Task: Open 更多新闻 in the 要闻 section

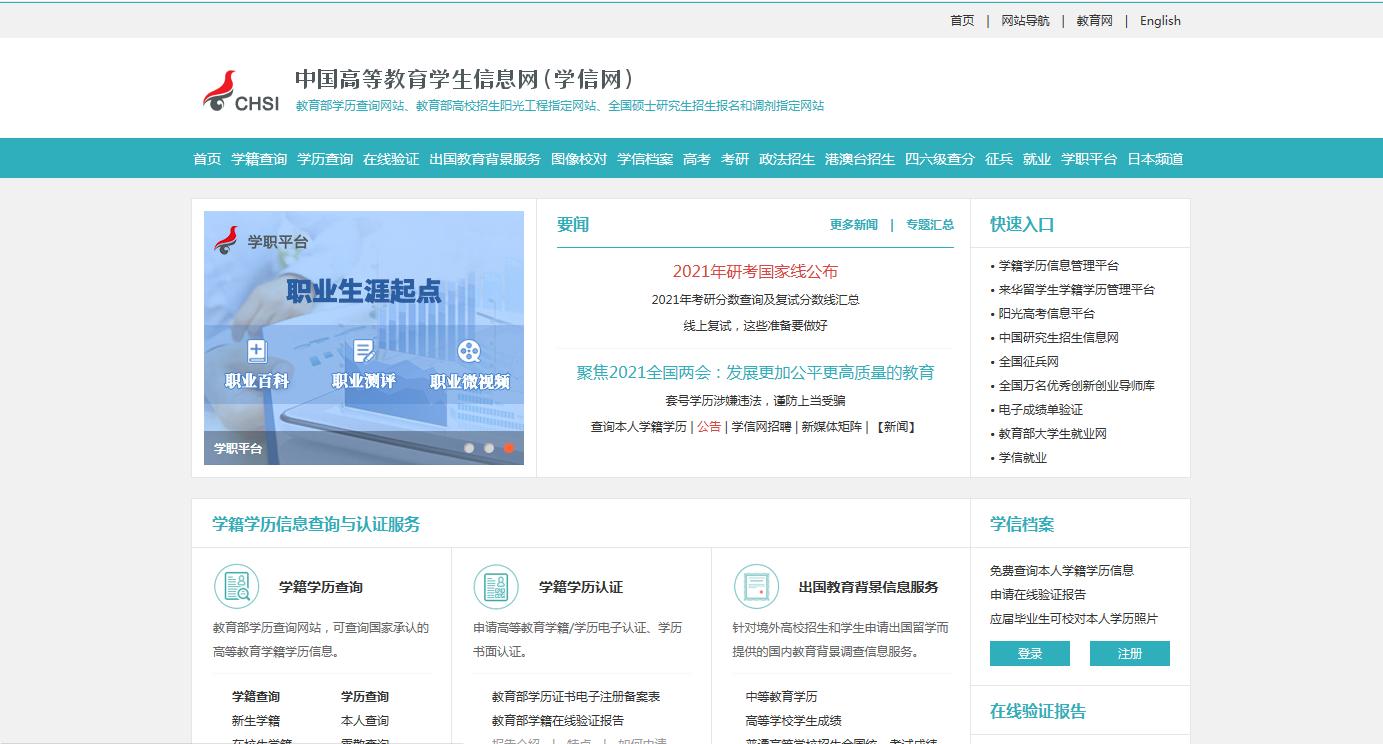Action: click(852, 224)
